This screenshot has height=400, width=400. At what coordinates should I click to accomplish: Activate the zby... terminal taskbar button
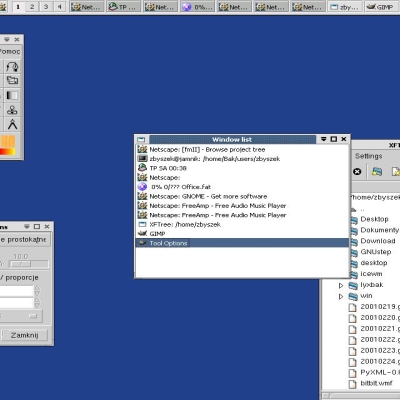[345, 7]
